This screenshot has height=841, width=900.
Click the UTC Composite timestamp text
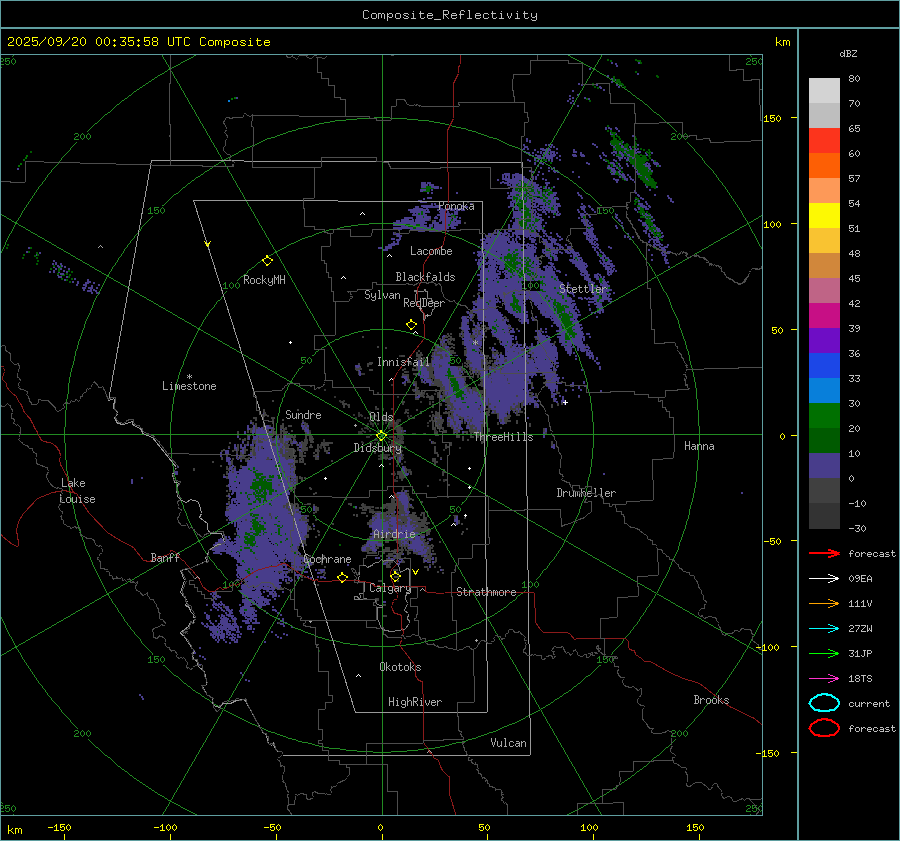point(138,42)
